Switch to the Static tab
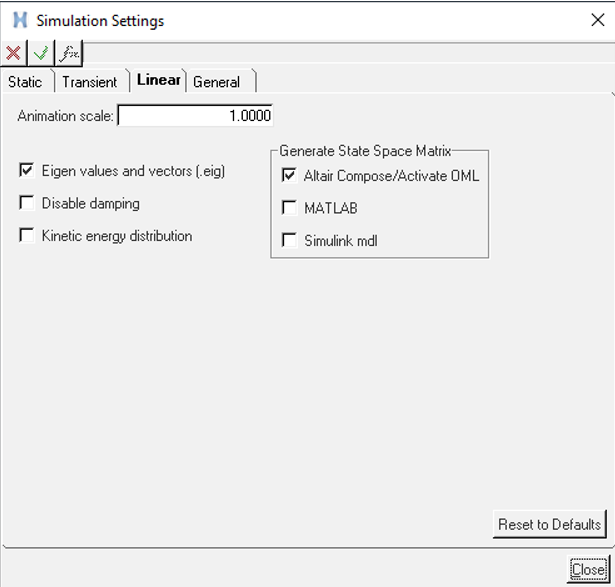This screenshot has height=587, width=615. click(25, 82)
